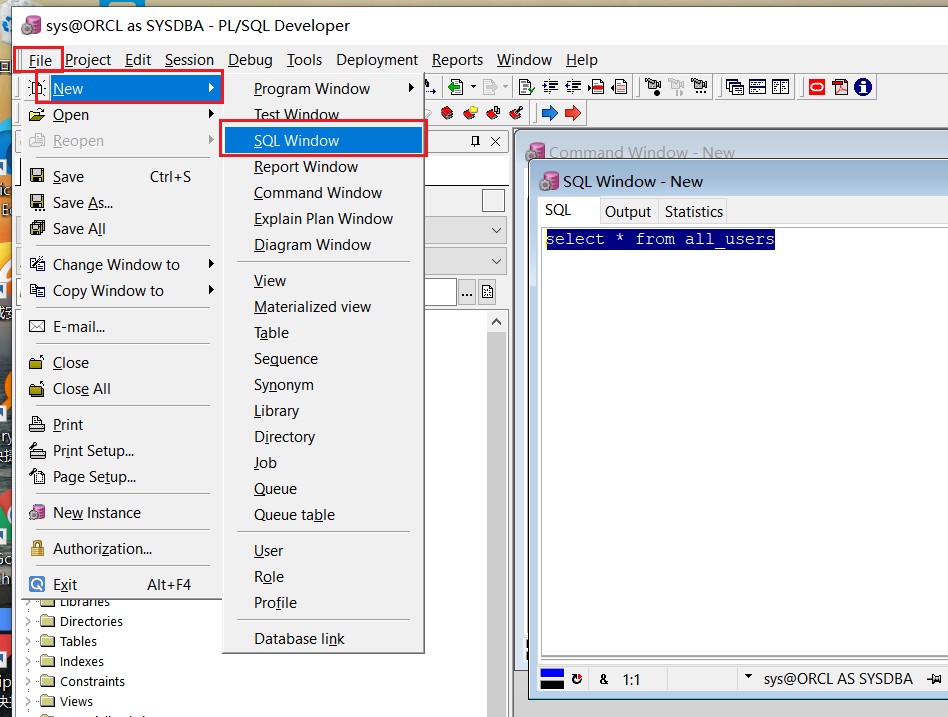Click the ellipsis (...) button in browser panel
The height and width of the screenshot is (717, 948).
(x=467, y=293)
